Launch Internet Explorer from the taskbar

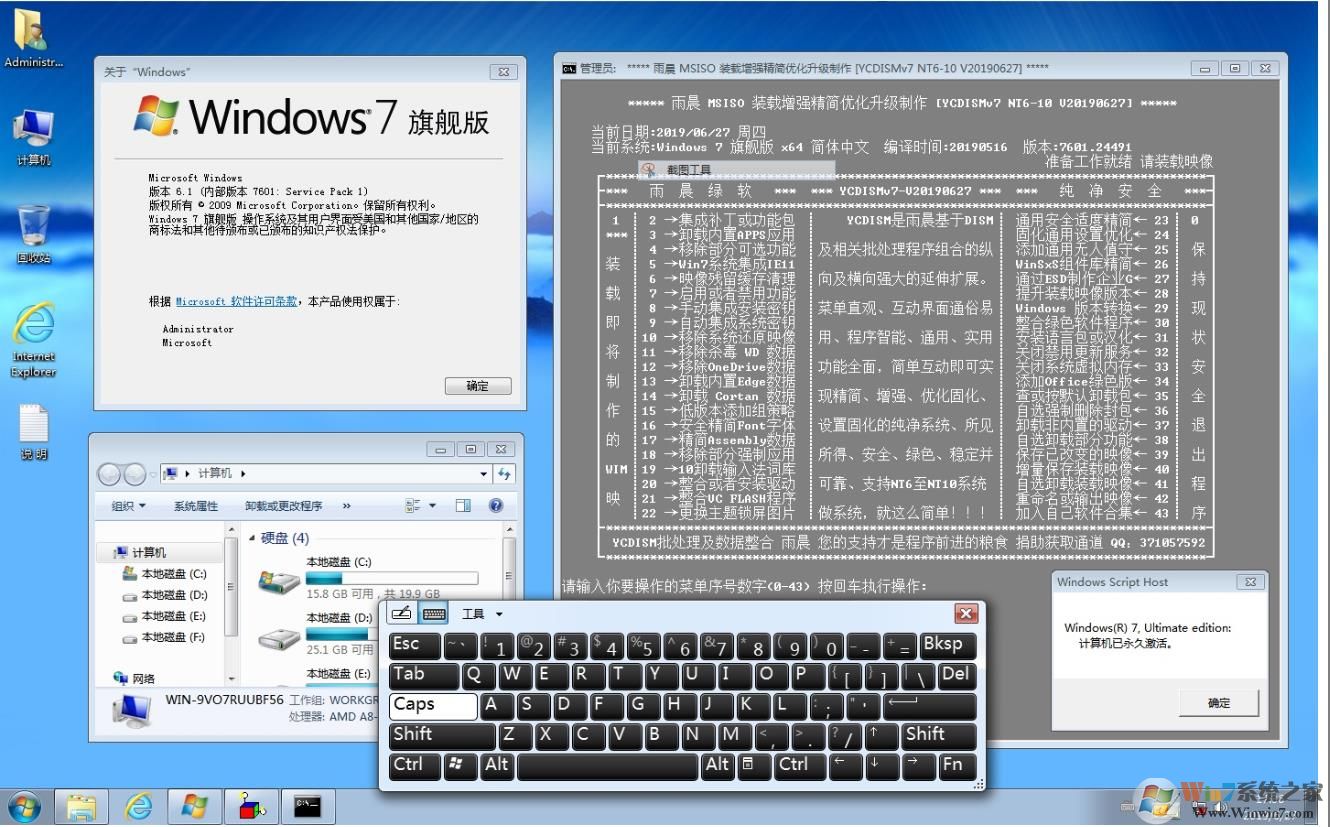click(138, 806)
